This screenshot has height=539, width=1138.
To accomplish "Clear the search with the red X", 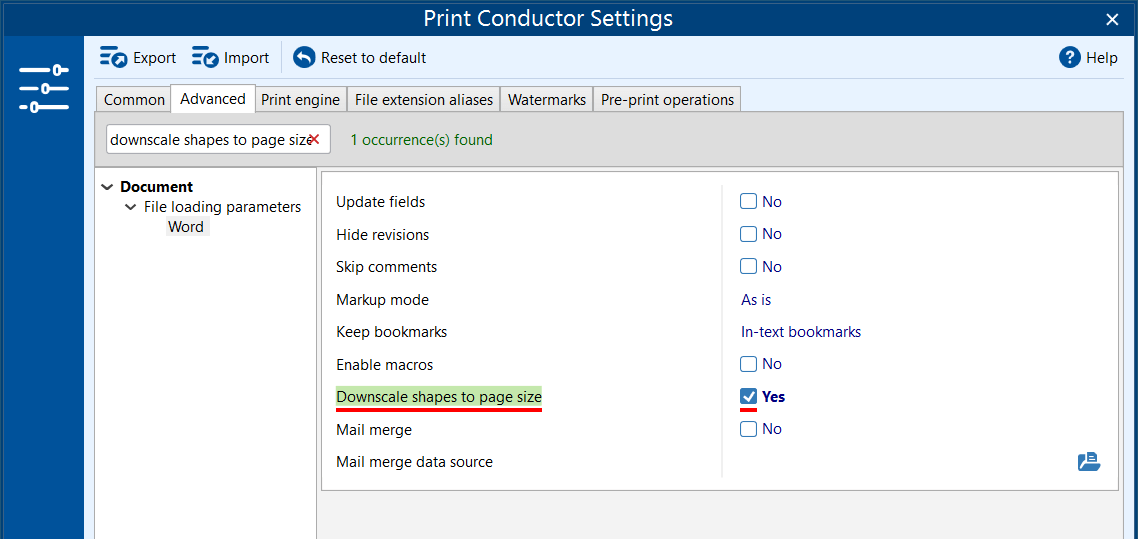I will 314,140.
